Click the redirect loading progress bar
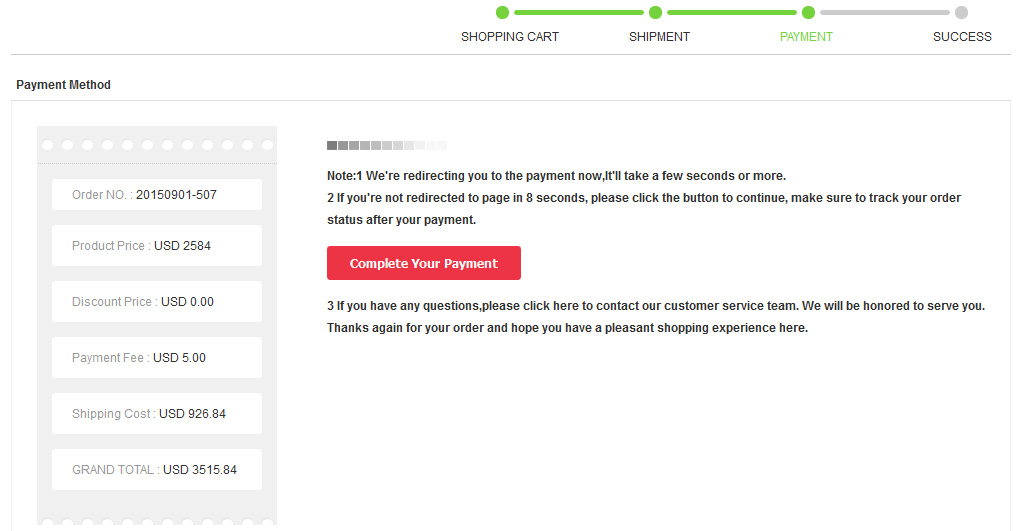Image resolution: width=1035 pixels, height=531 pixels. click(x=387, y=145)
